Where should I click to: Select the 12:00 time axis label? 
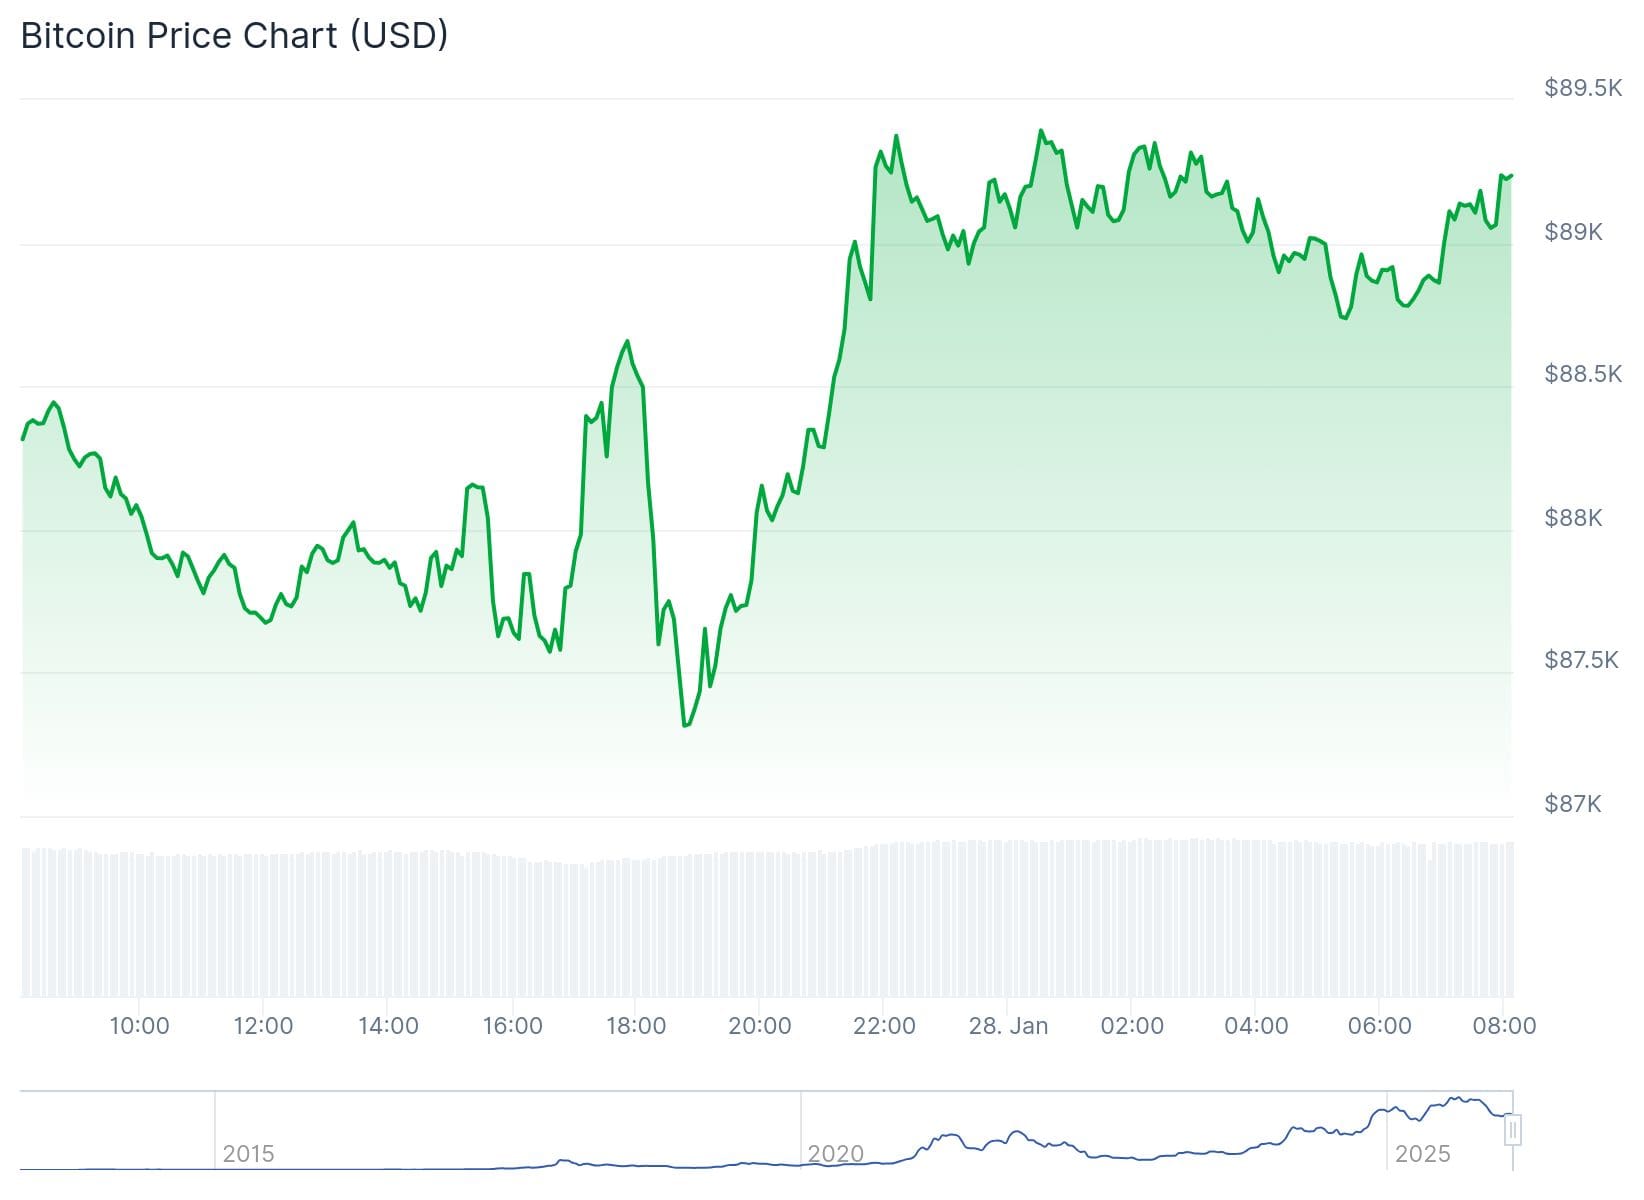(x=263, y=1026)
